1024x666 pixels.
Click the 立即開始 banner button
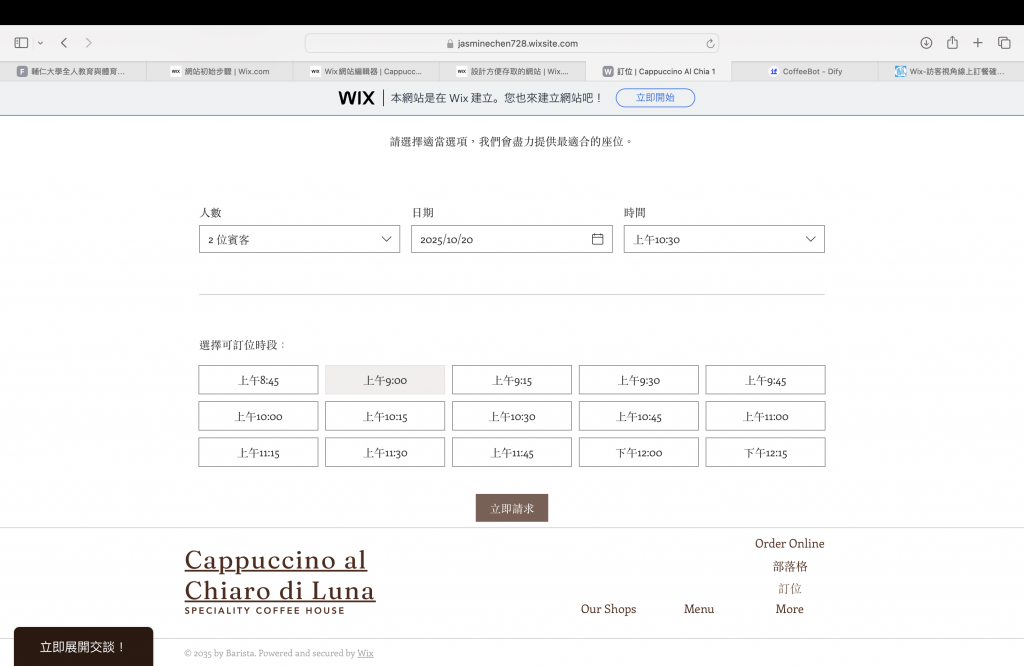tap(655, 98)
